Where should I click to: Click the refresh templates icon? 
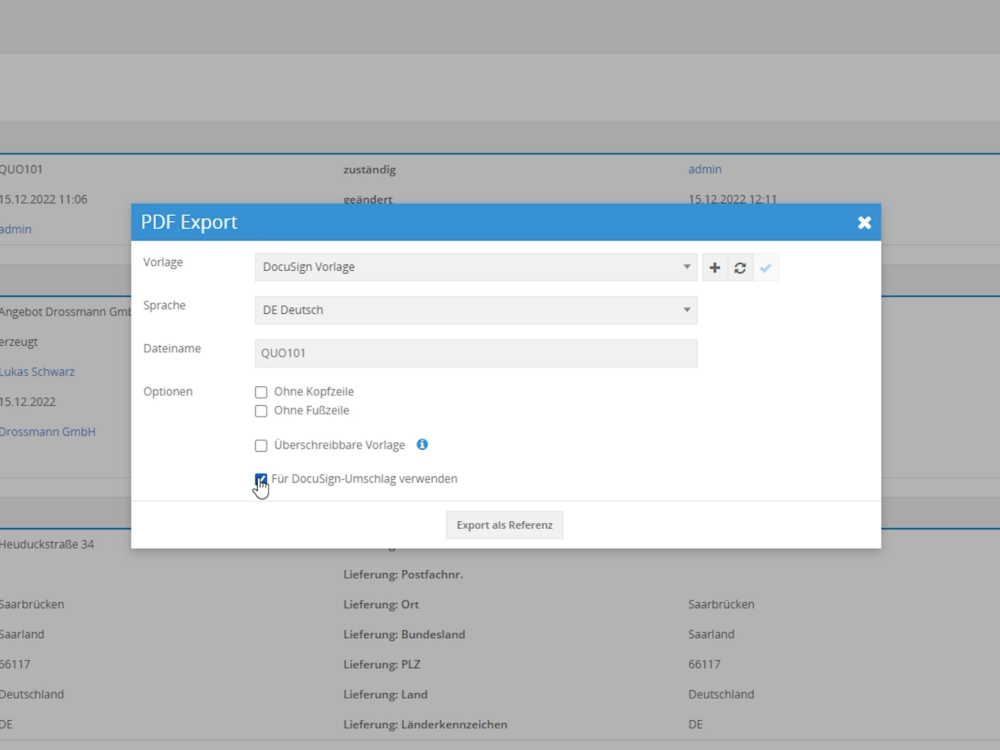point(740,268)
